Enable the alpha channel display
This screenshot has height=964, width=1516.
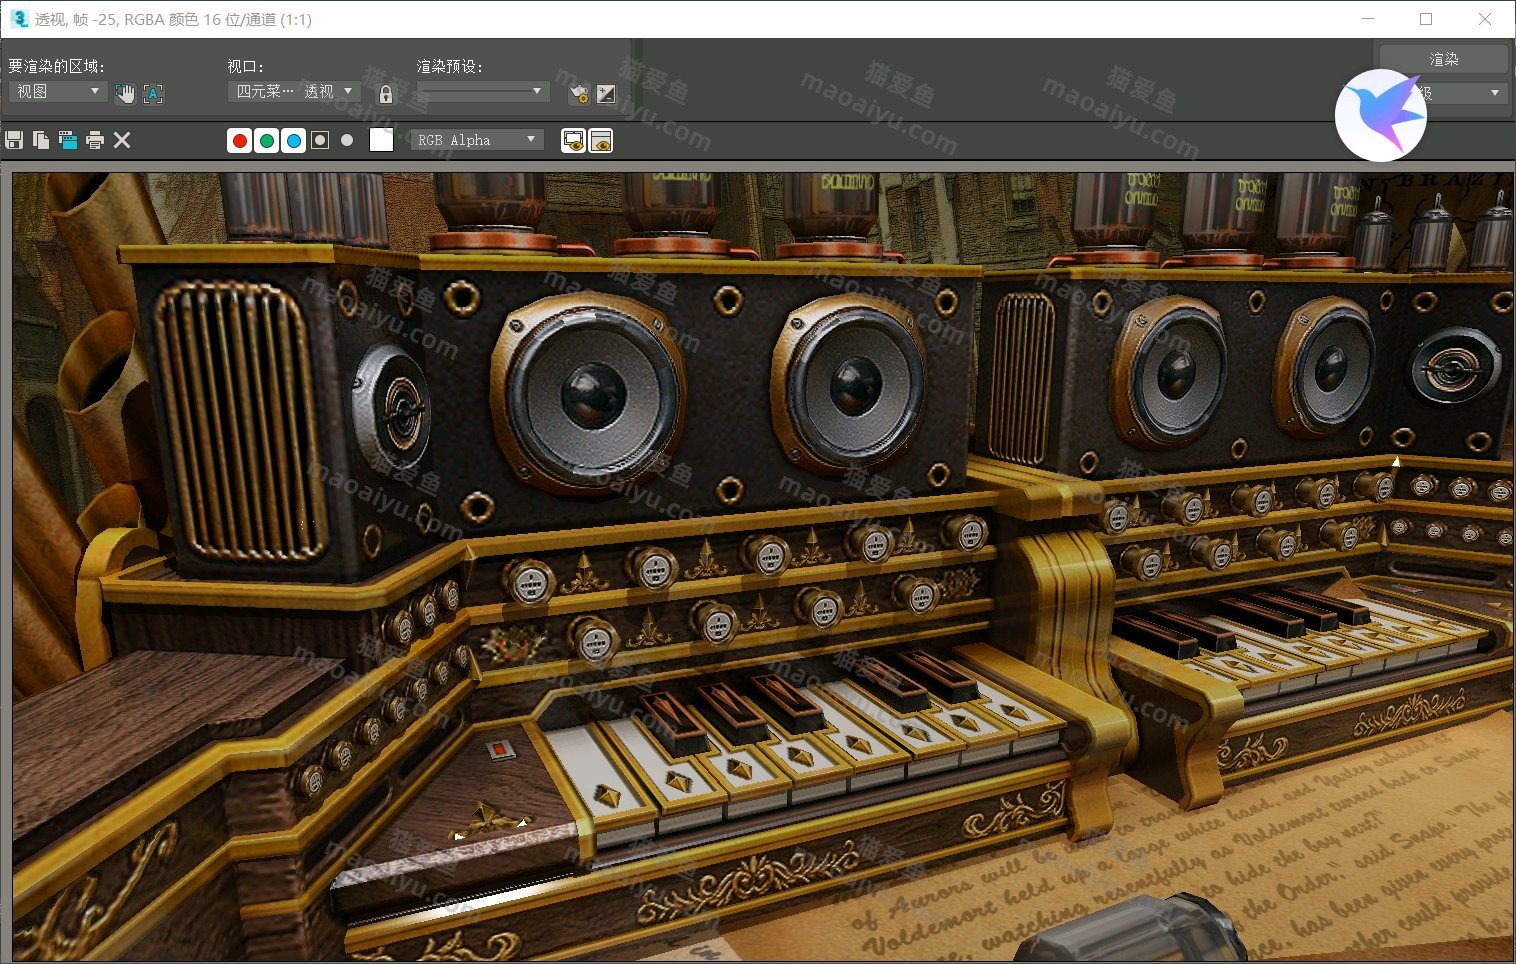[x=320, y=141]
